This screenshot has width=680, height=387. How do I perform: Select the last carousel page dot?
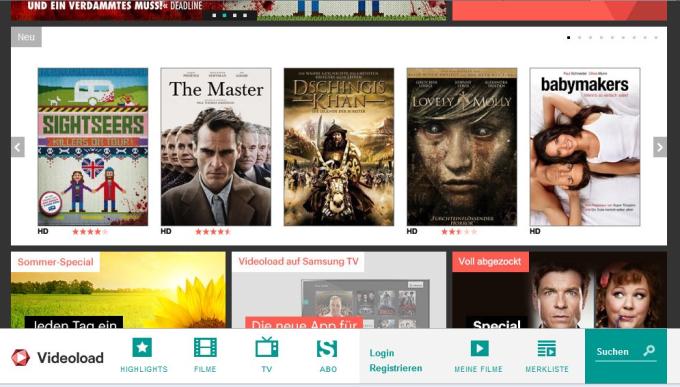[656, 38]
